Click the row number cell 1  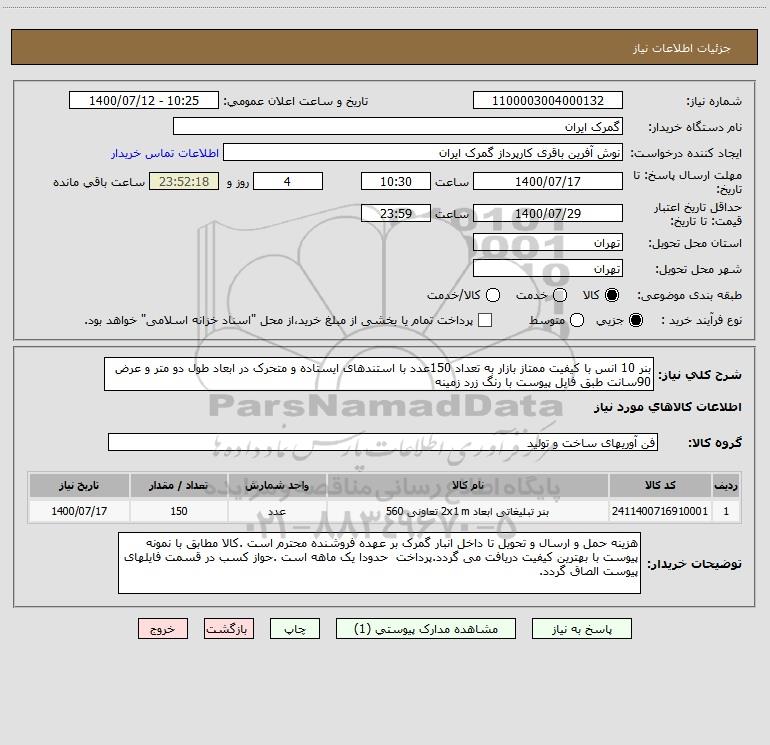(x=726, y=511)
